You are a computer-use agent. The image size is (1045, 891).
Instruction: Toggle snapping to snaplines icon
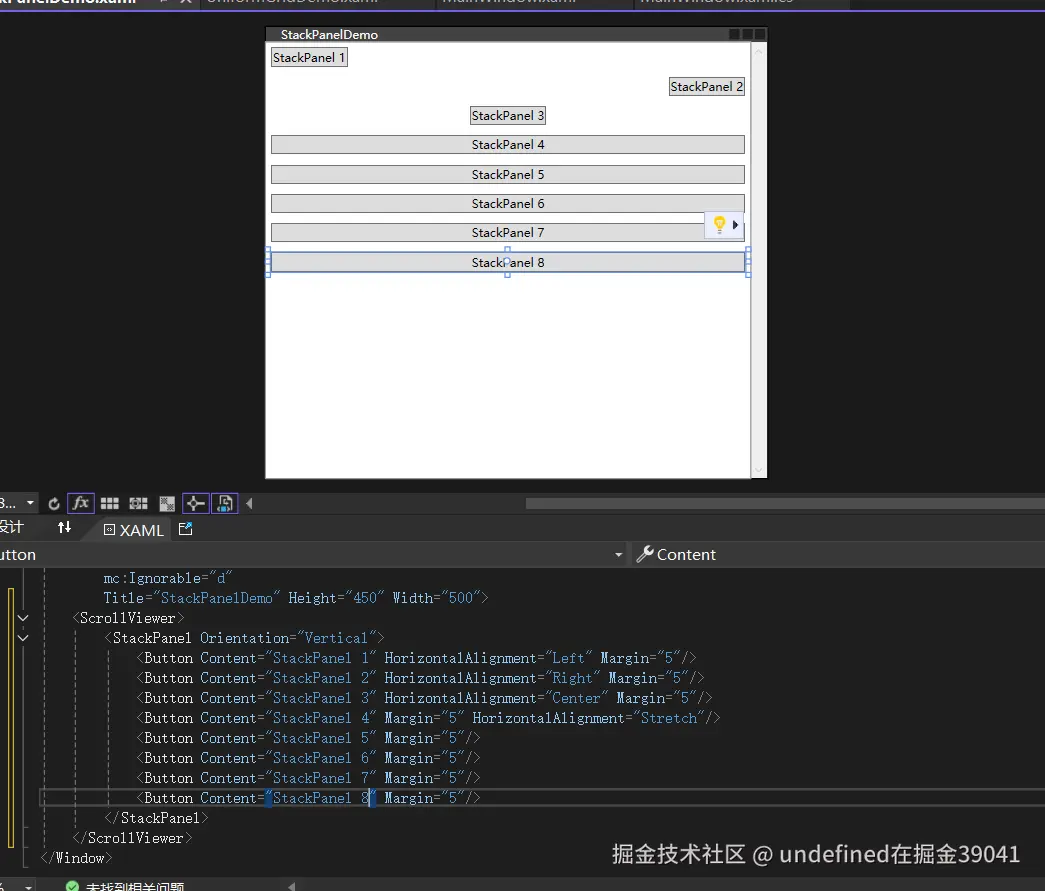pyautogui.click(x=195, y=503)
